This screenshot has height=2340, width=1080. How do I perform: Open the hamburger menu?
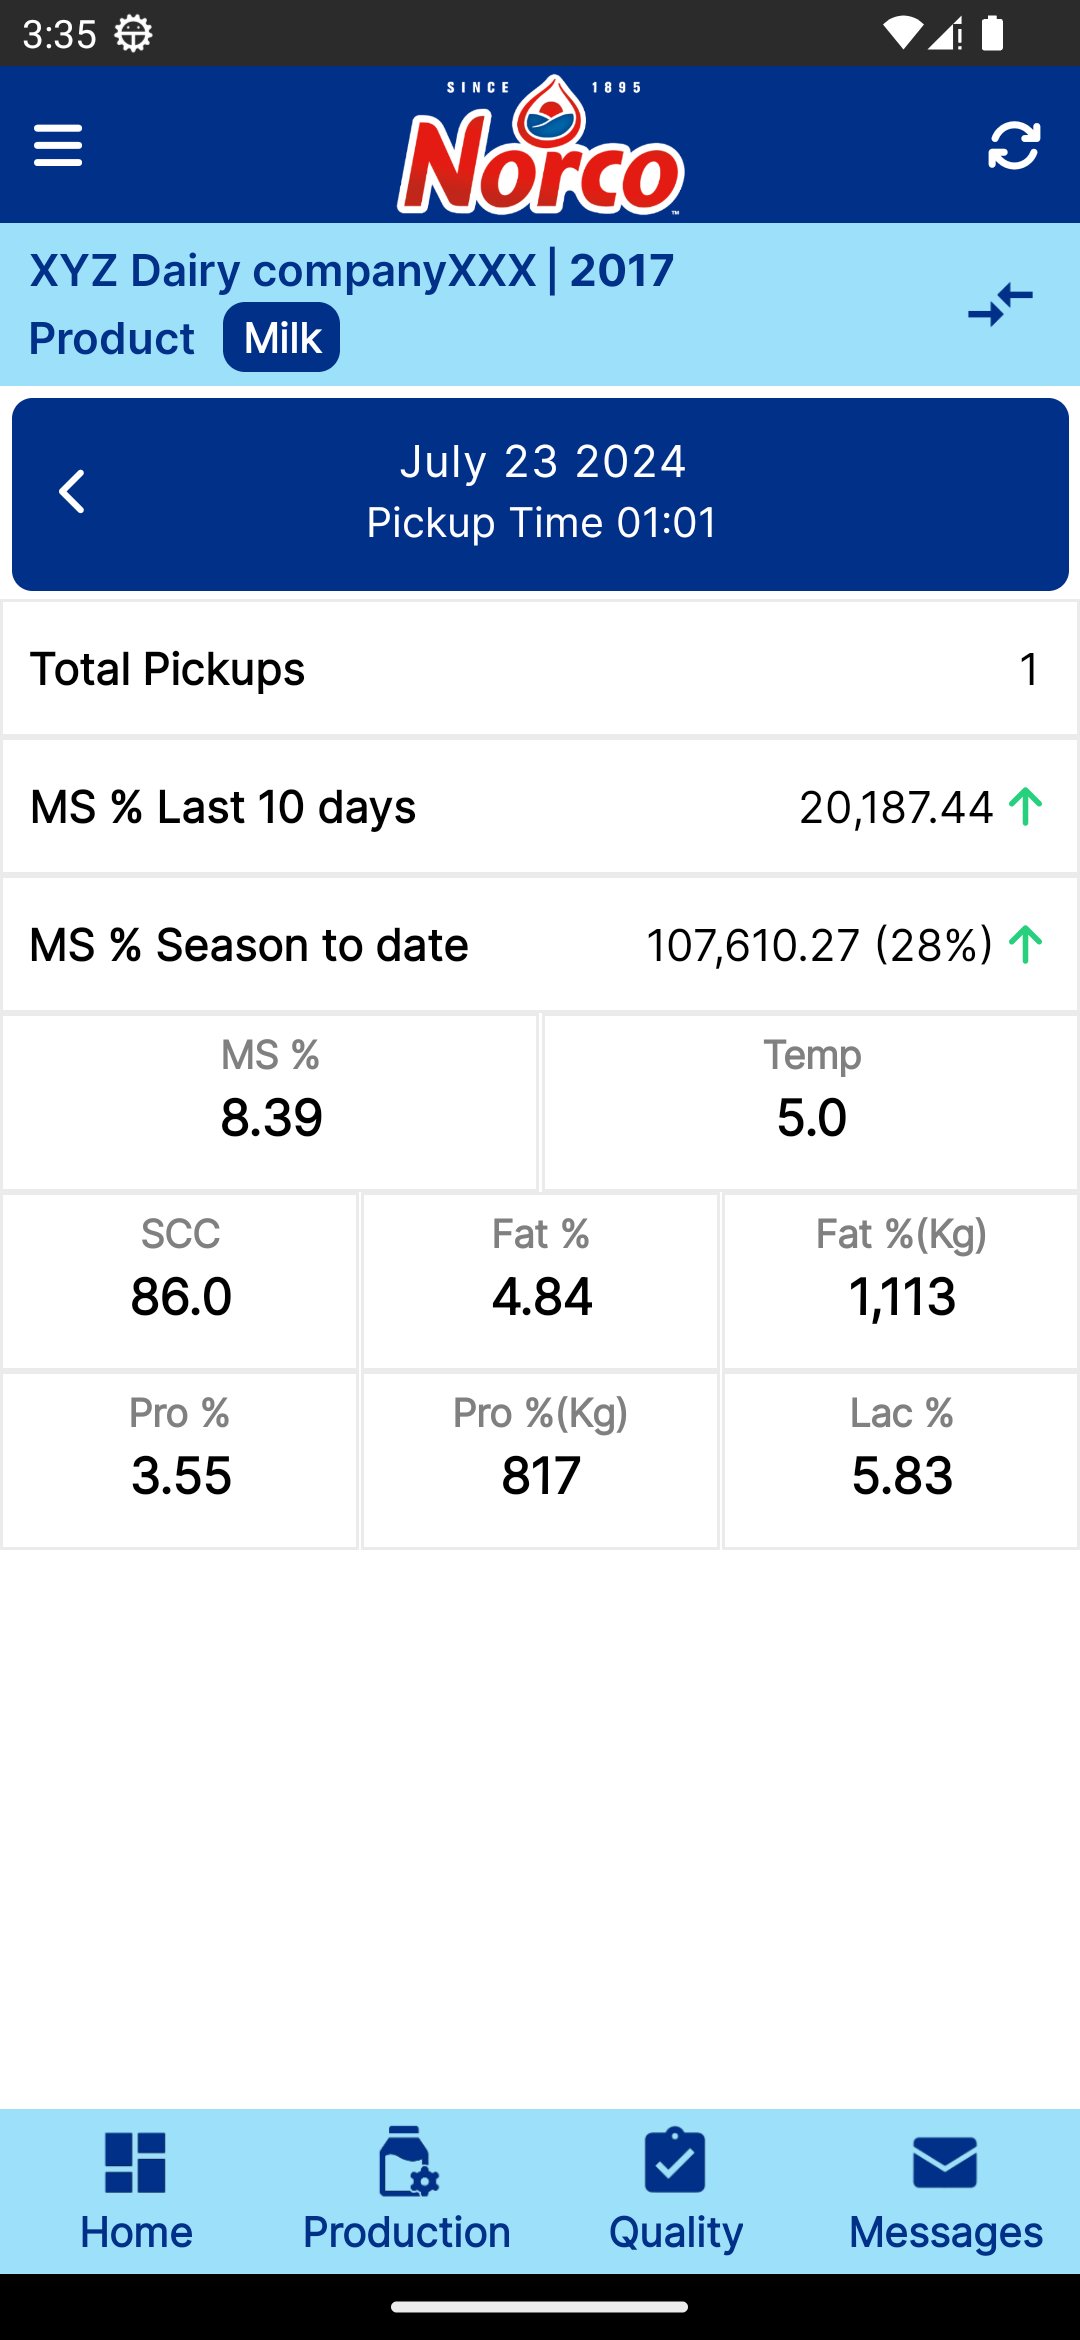58,146
